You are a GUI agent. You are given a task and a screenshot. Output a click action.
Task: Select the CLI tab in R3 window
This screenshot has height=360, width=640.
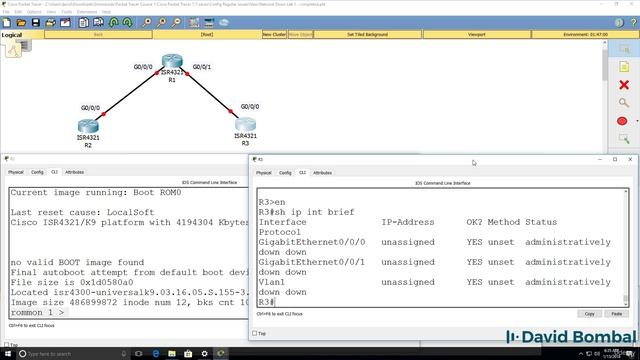click(302, 173)
